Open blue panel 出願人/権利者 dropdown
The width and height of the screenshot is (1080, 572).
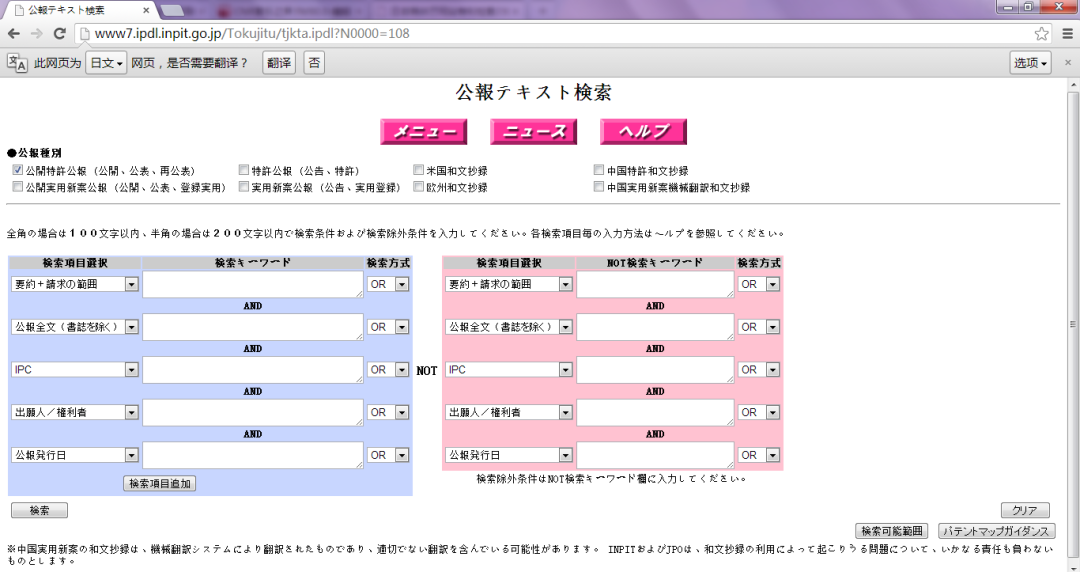(x=74, y=412)
